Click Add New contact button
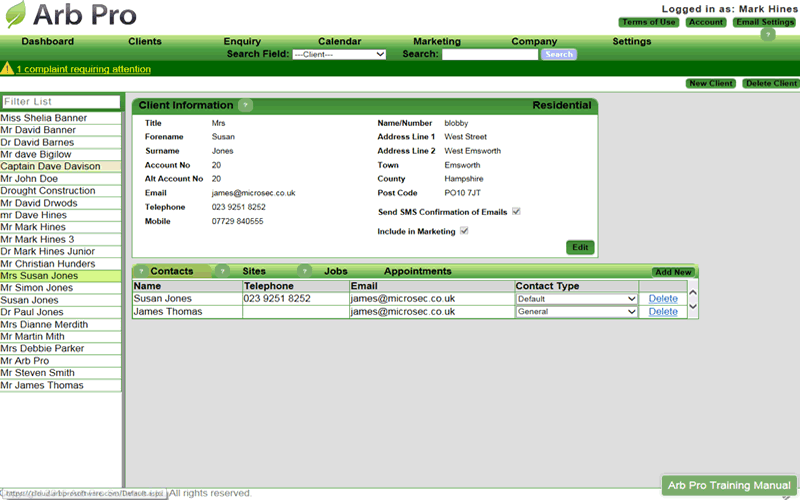This screenshot has height=500, width=800. [x=673, y=272]
